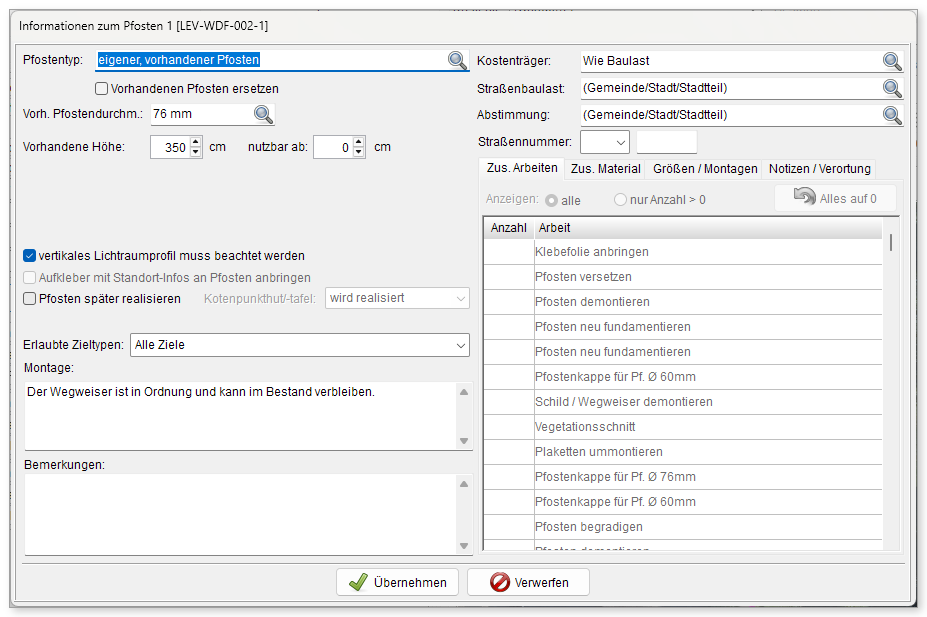Click the Übernehmen button

tap(397, 583)
